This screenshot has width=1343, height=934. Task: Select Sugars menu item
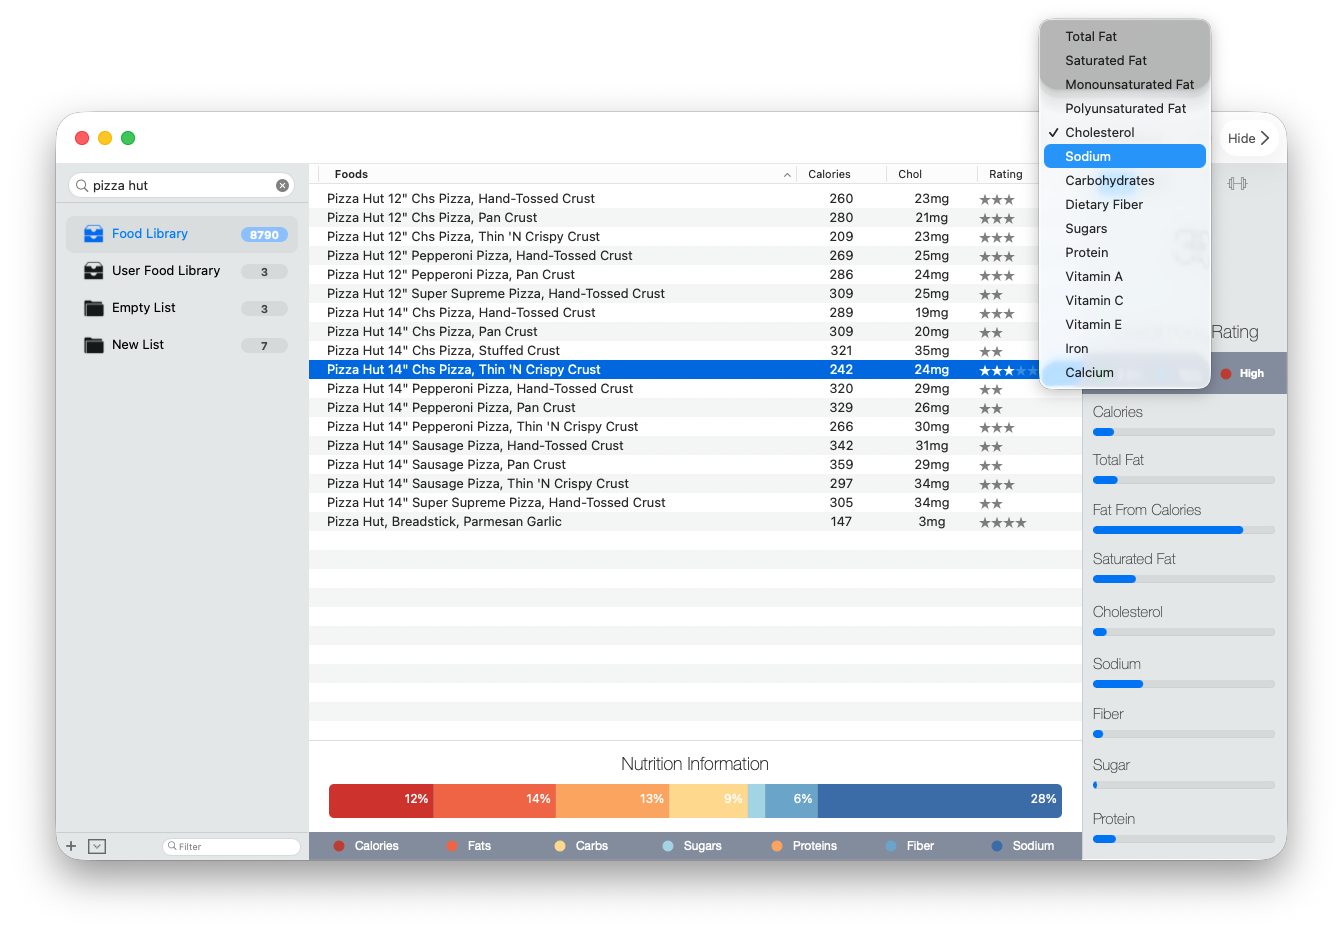point(1125,228)
